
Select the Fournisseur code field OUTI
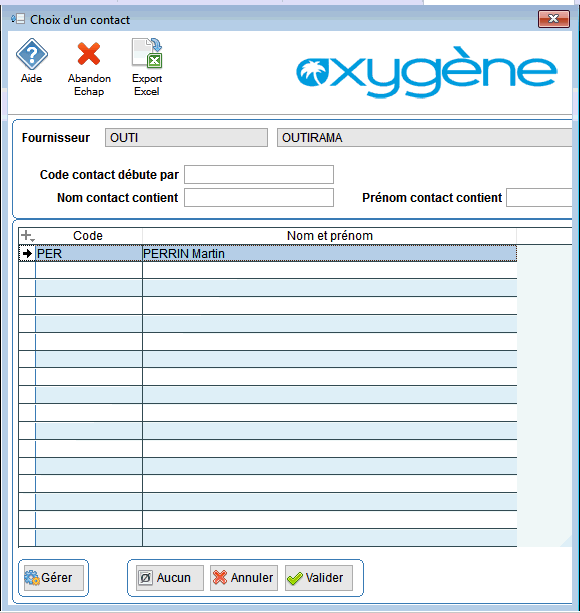click(186, 138)
